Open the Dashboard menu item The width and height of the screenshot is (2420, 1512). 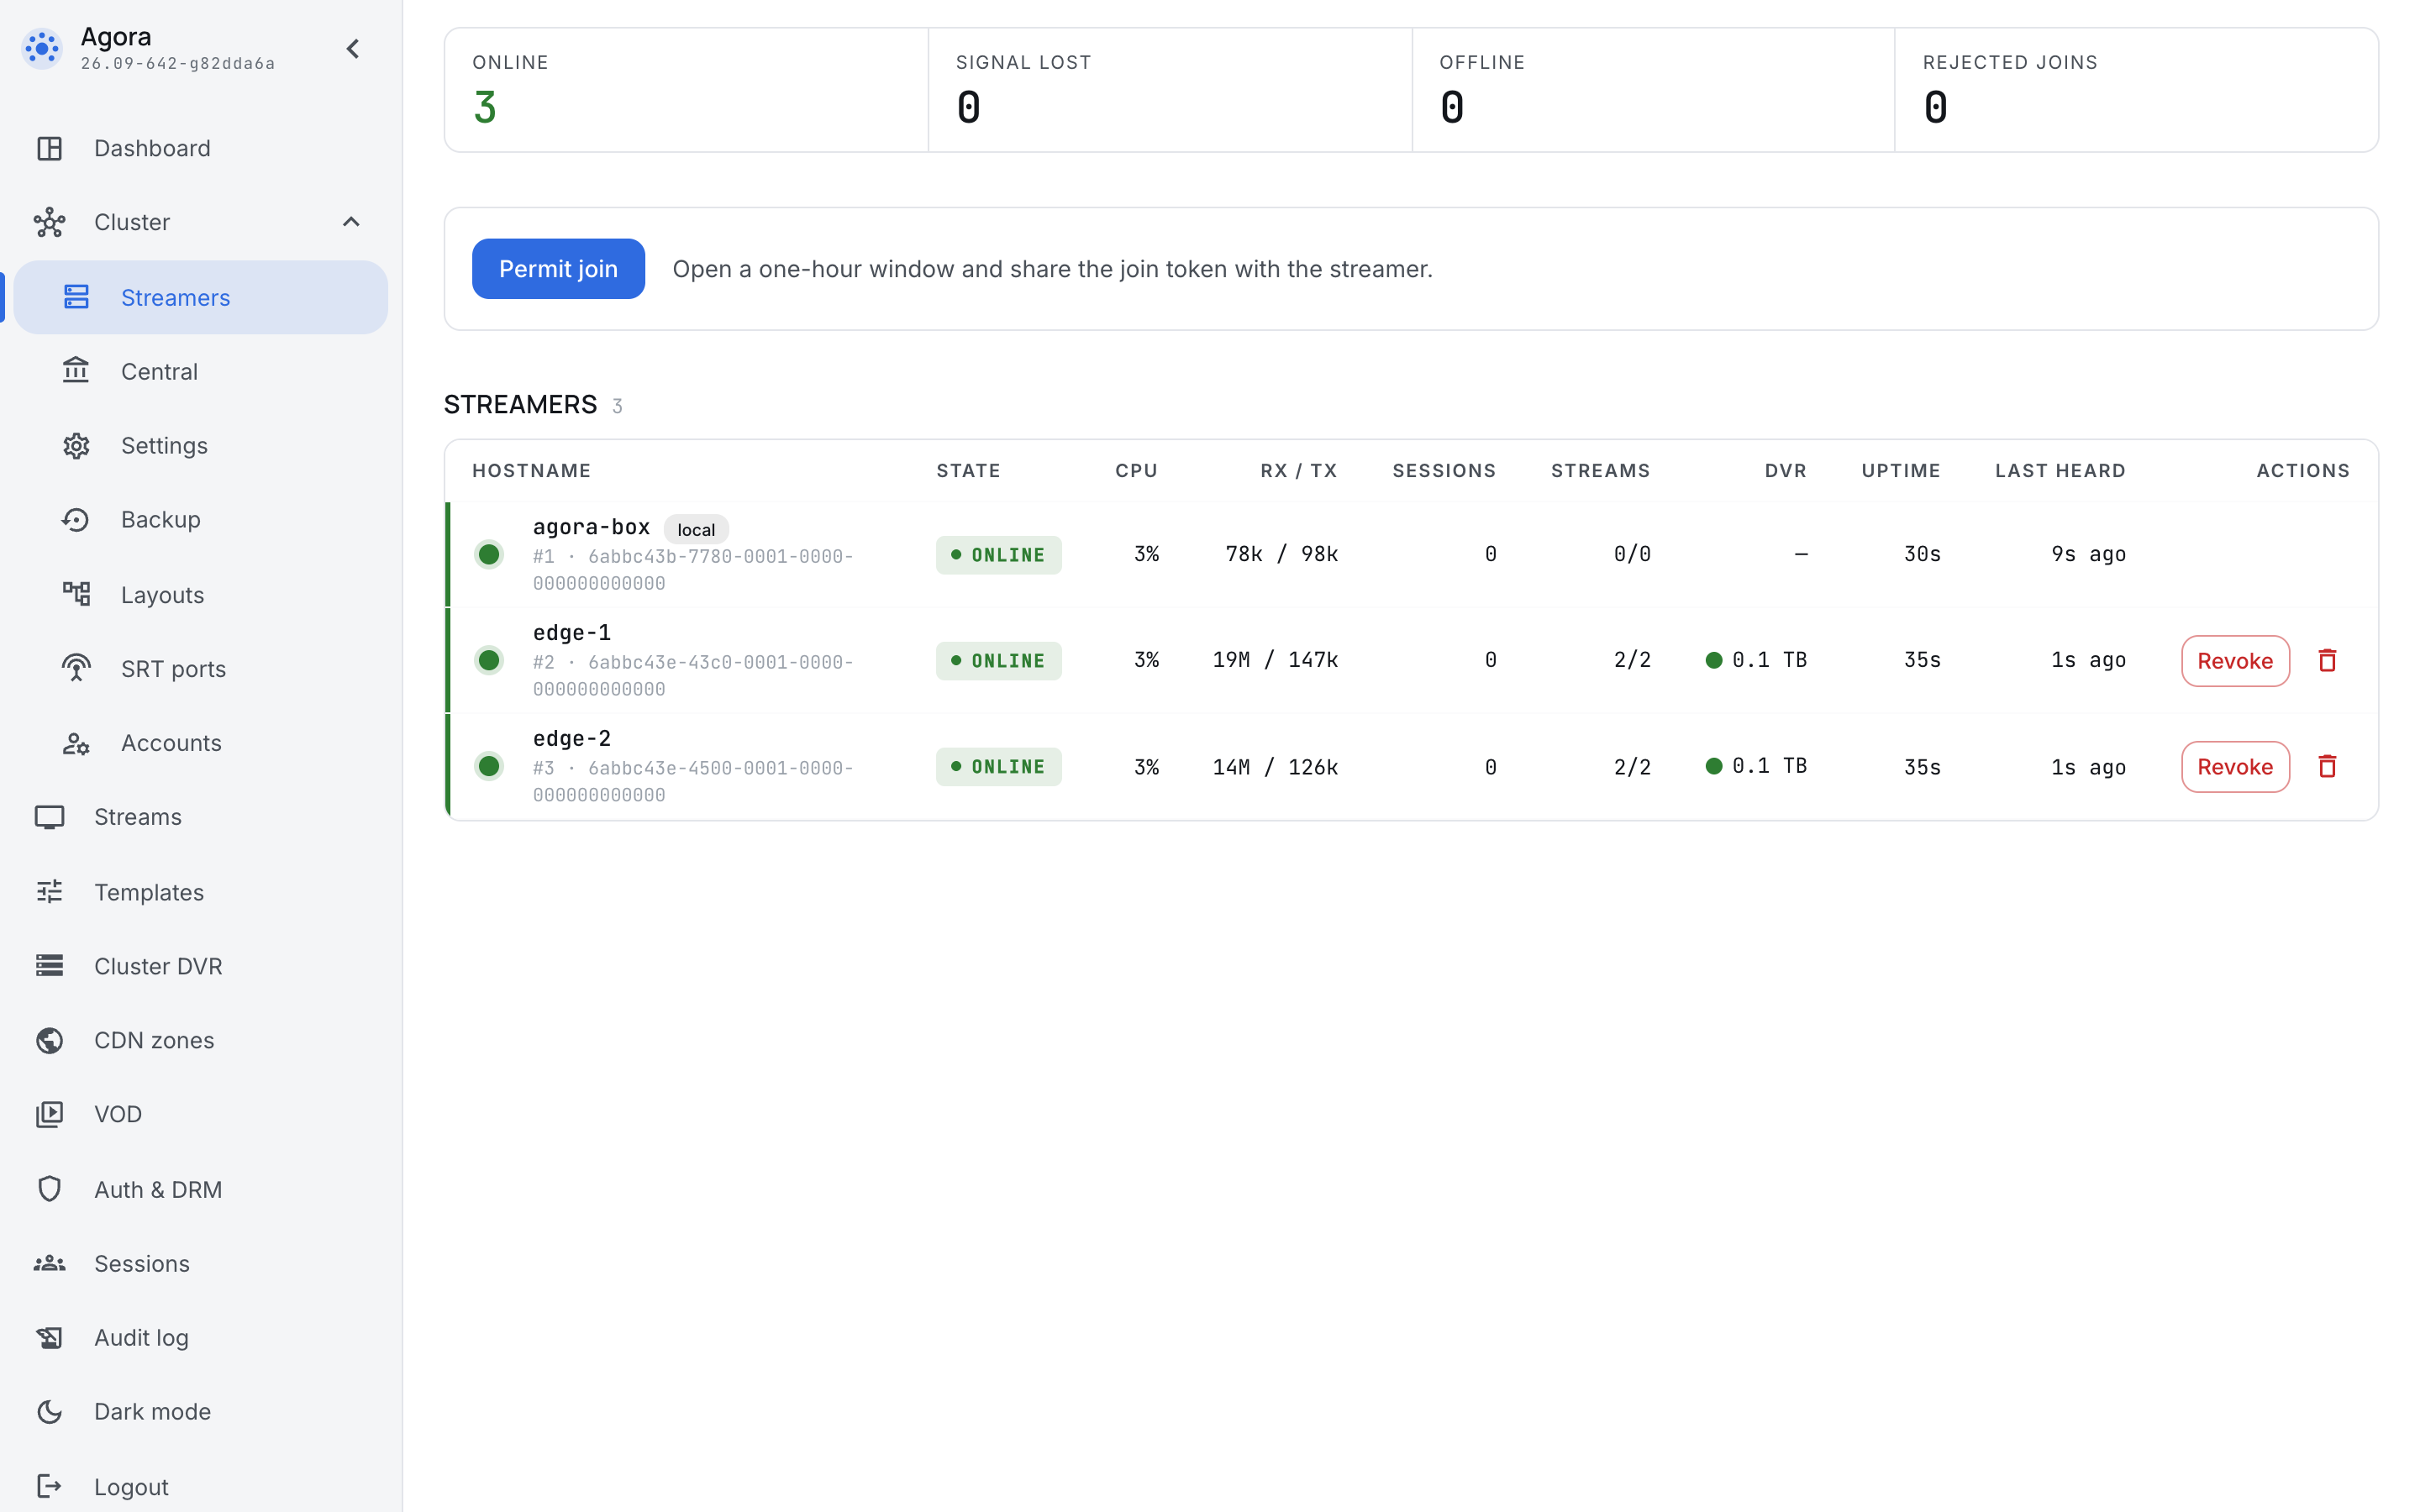(x=200, y=148)
